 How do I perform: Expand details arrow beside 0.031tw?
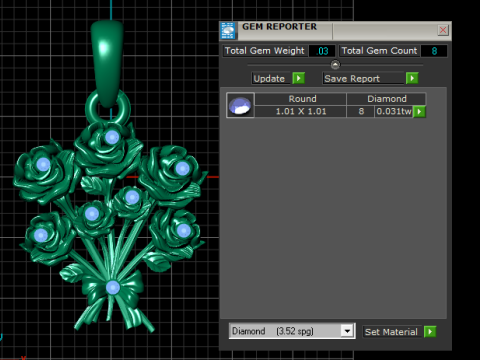[419, 111]
